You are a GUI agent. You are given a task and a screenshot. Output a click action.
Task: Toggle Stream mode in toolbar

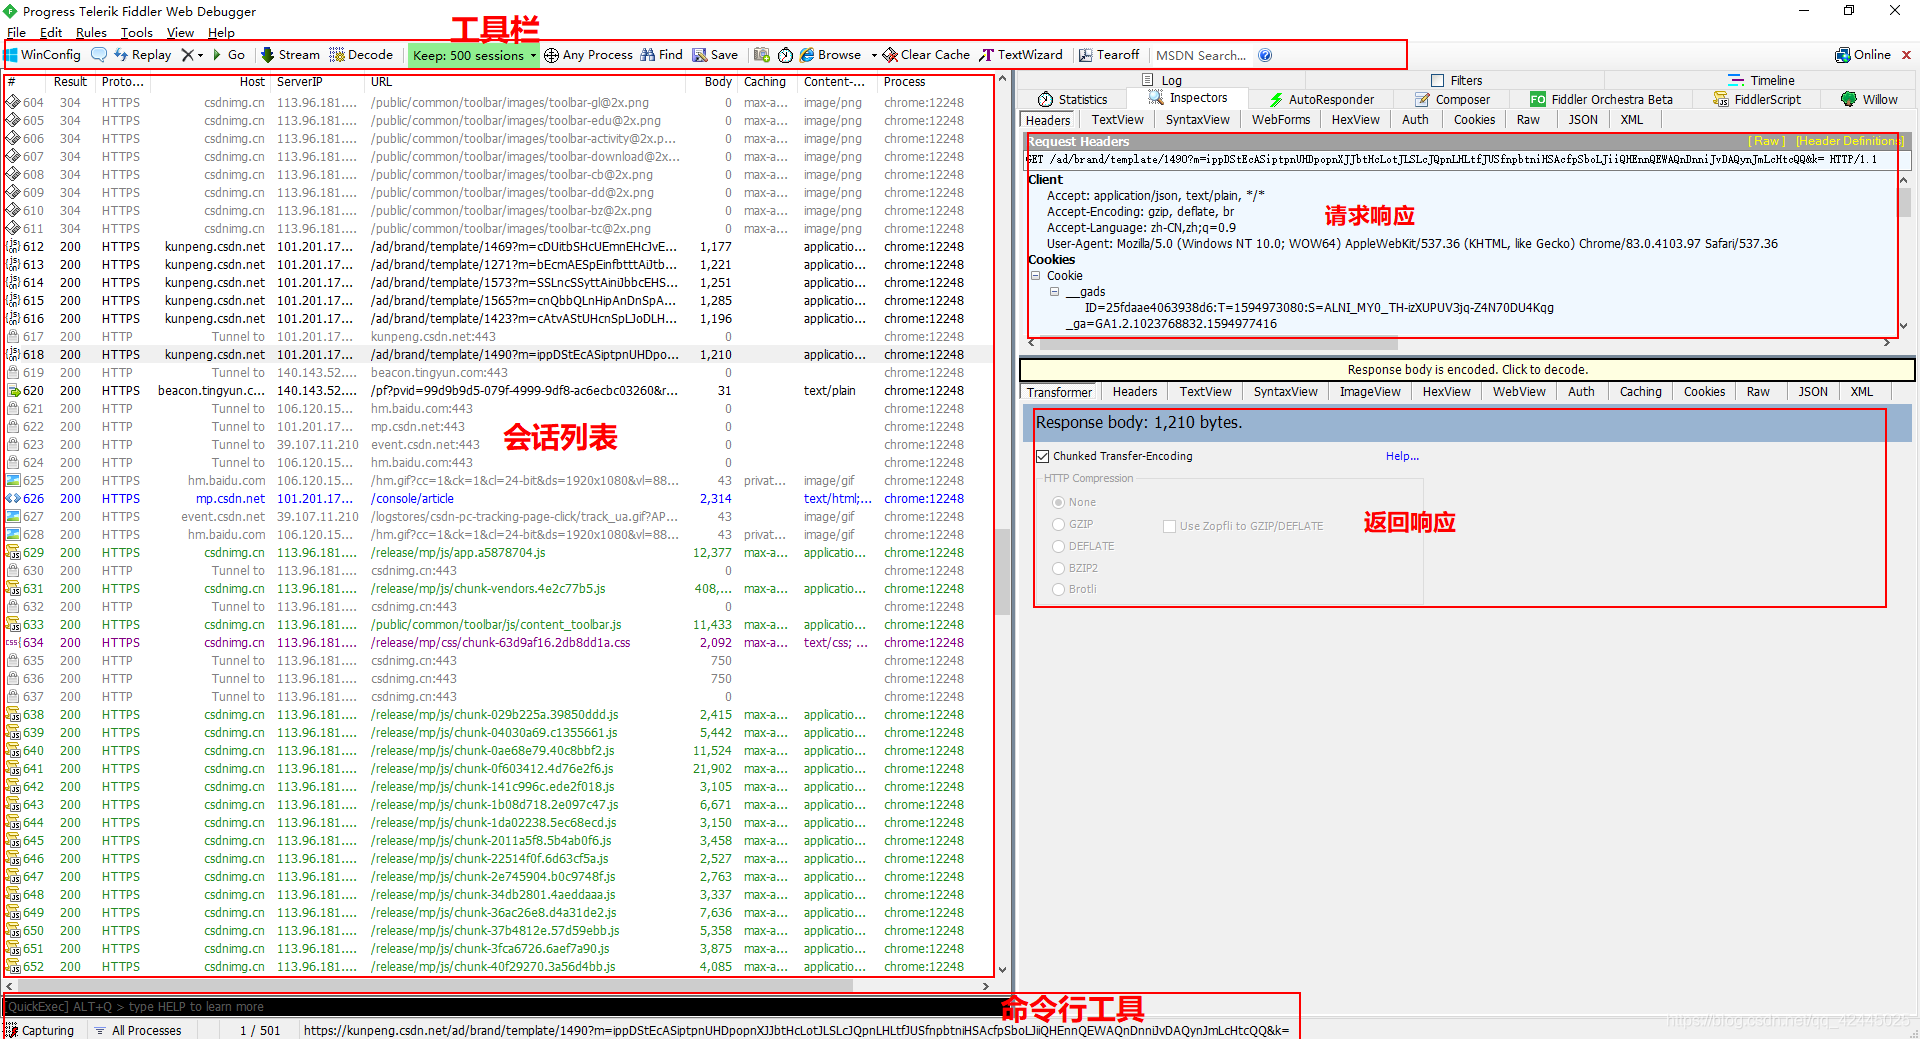pos(290,55)
